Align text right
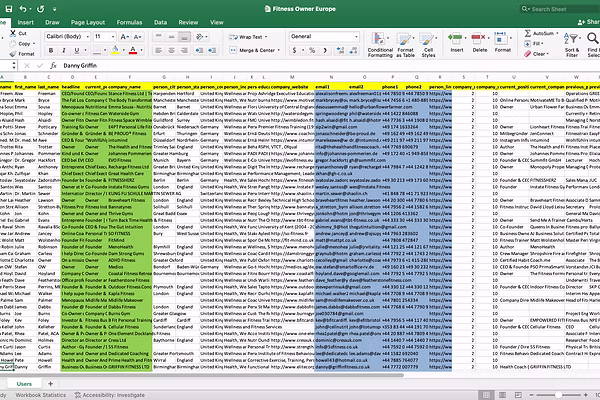Image resolution: width=600 pixels, height=400 pixels. click(x=184, y=51)
